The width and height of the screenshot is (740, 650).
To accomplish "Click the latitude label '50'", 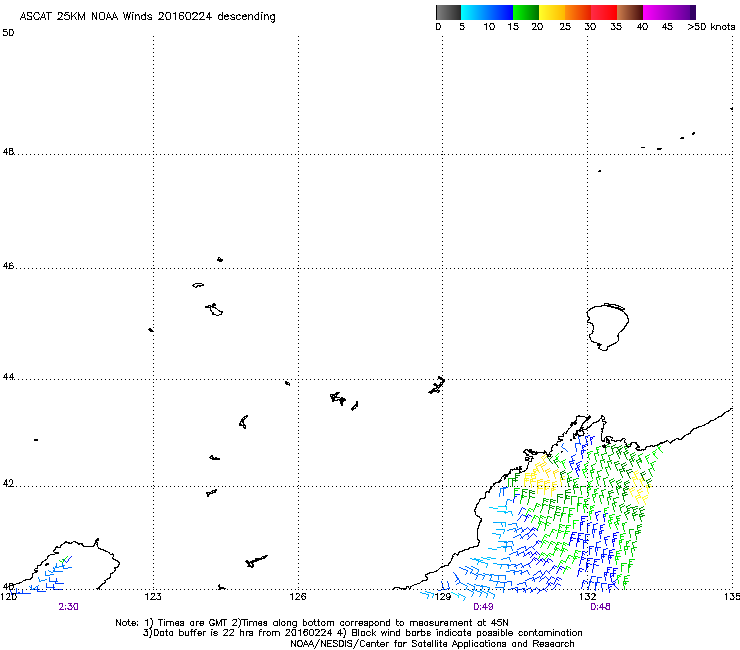I will 8,33.
